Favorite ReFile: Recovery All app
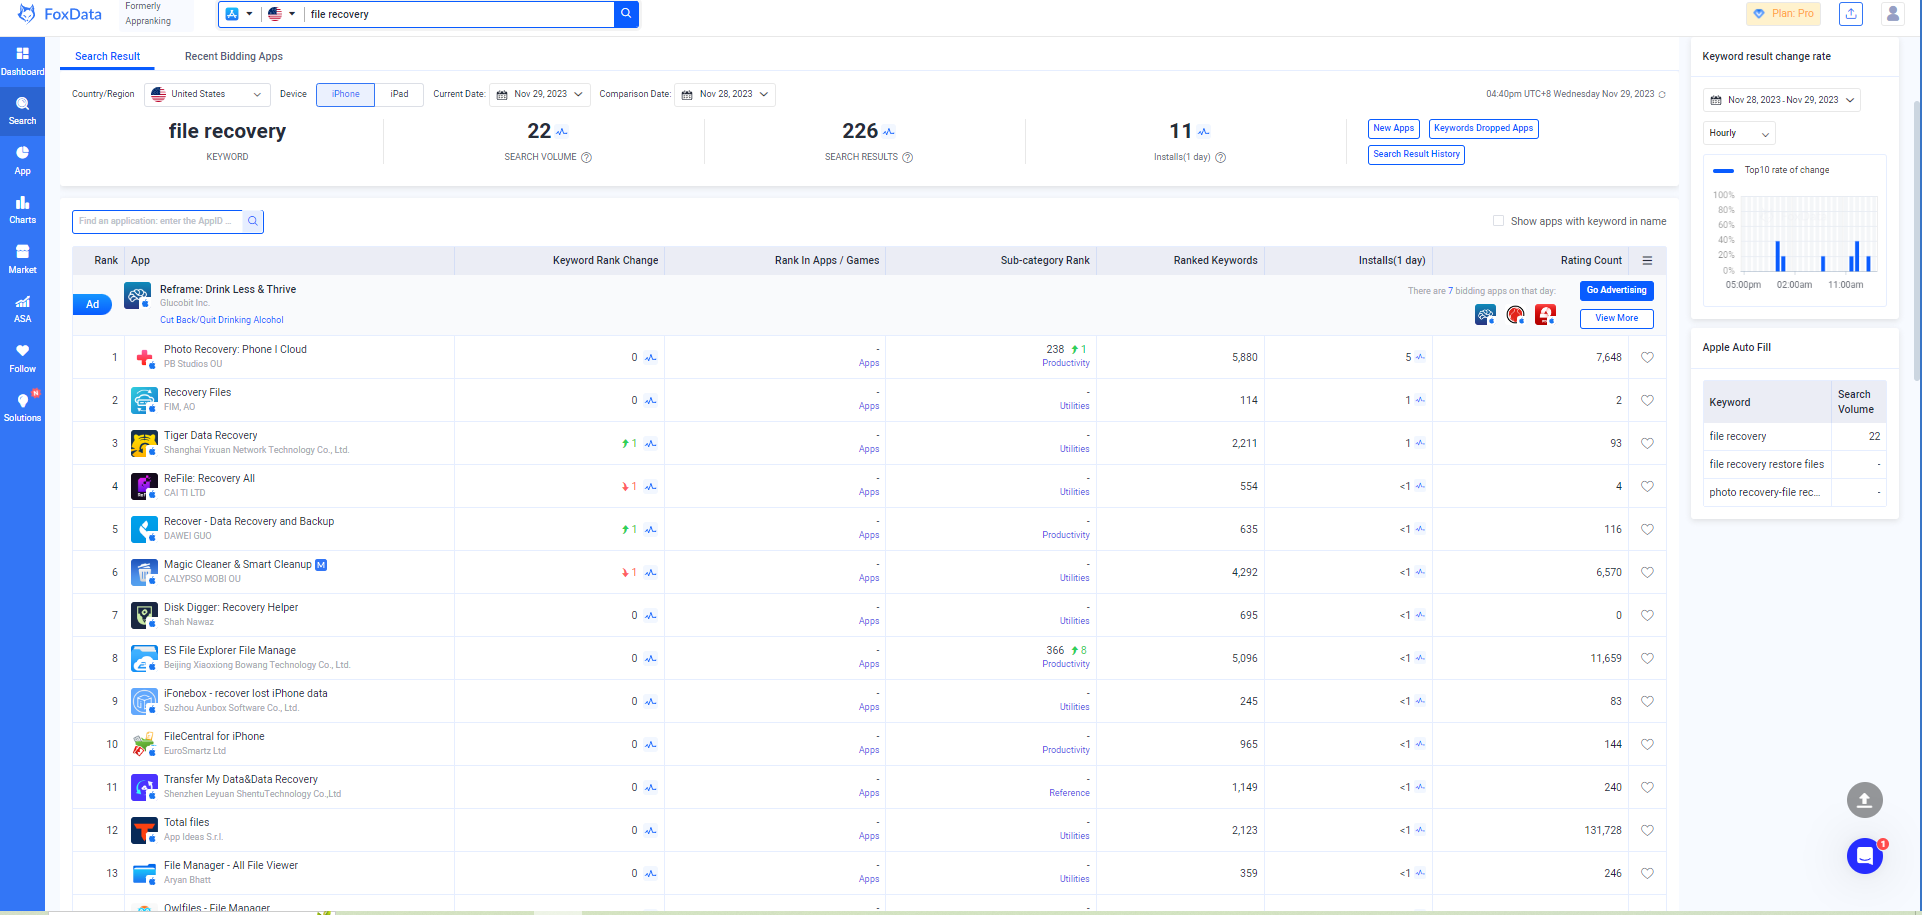The width and height of the screenshot is (1922, 915). point(1647,486)
